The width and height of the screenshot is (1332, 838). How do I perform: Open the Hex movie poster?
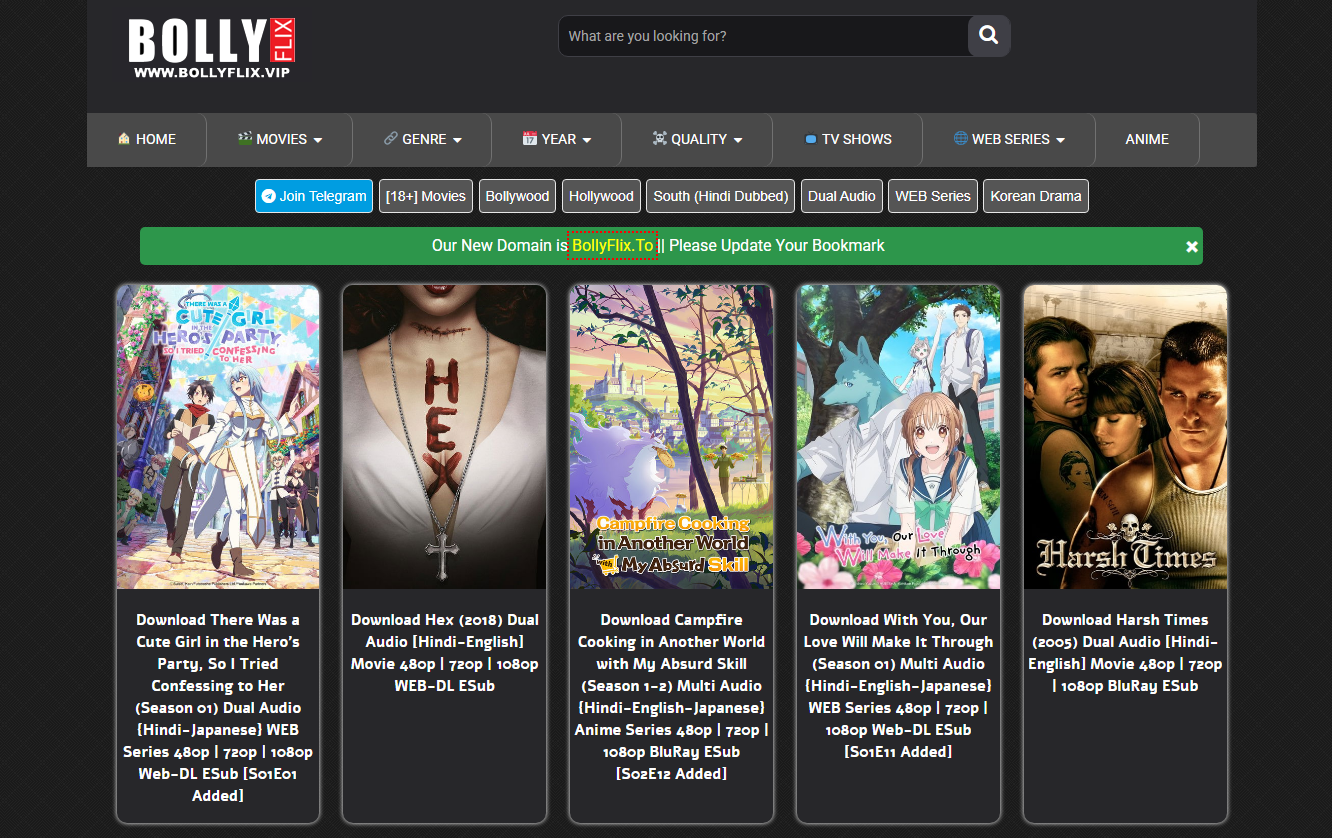point(445,437)
